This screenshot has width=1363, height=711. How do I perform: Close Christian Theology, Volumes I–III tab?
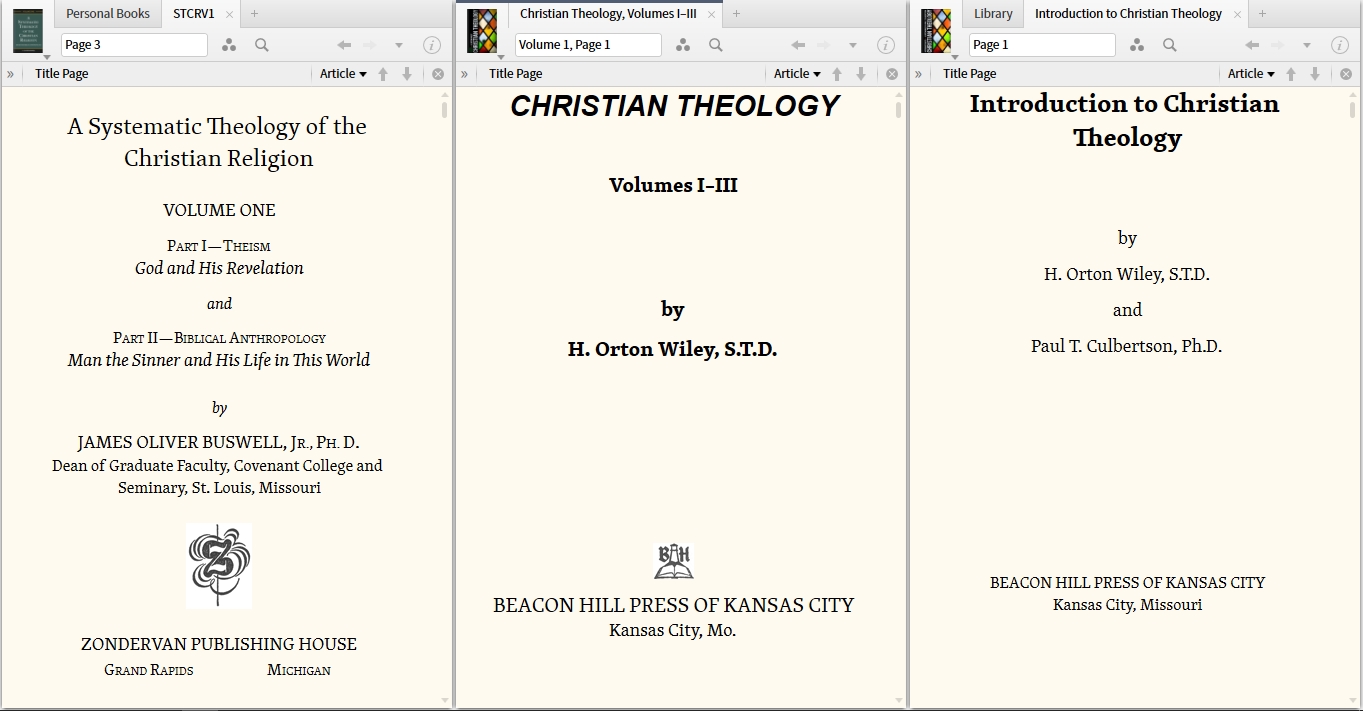click(712, 15)
